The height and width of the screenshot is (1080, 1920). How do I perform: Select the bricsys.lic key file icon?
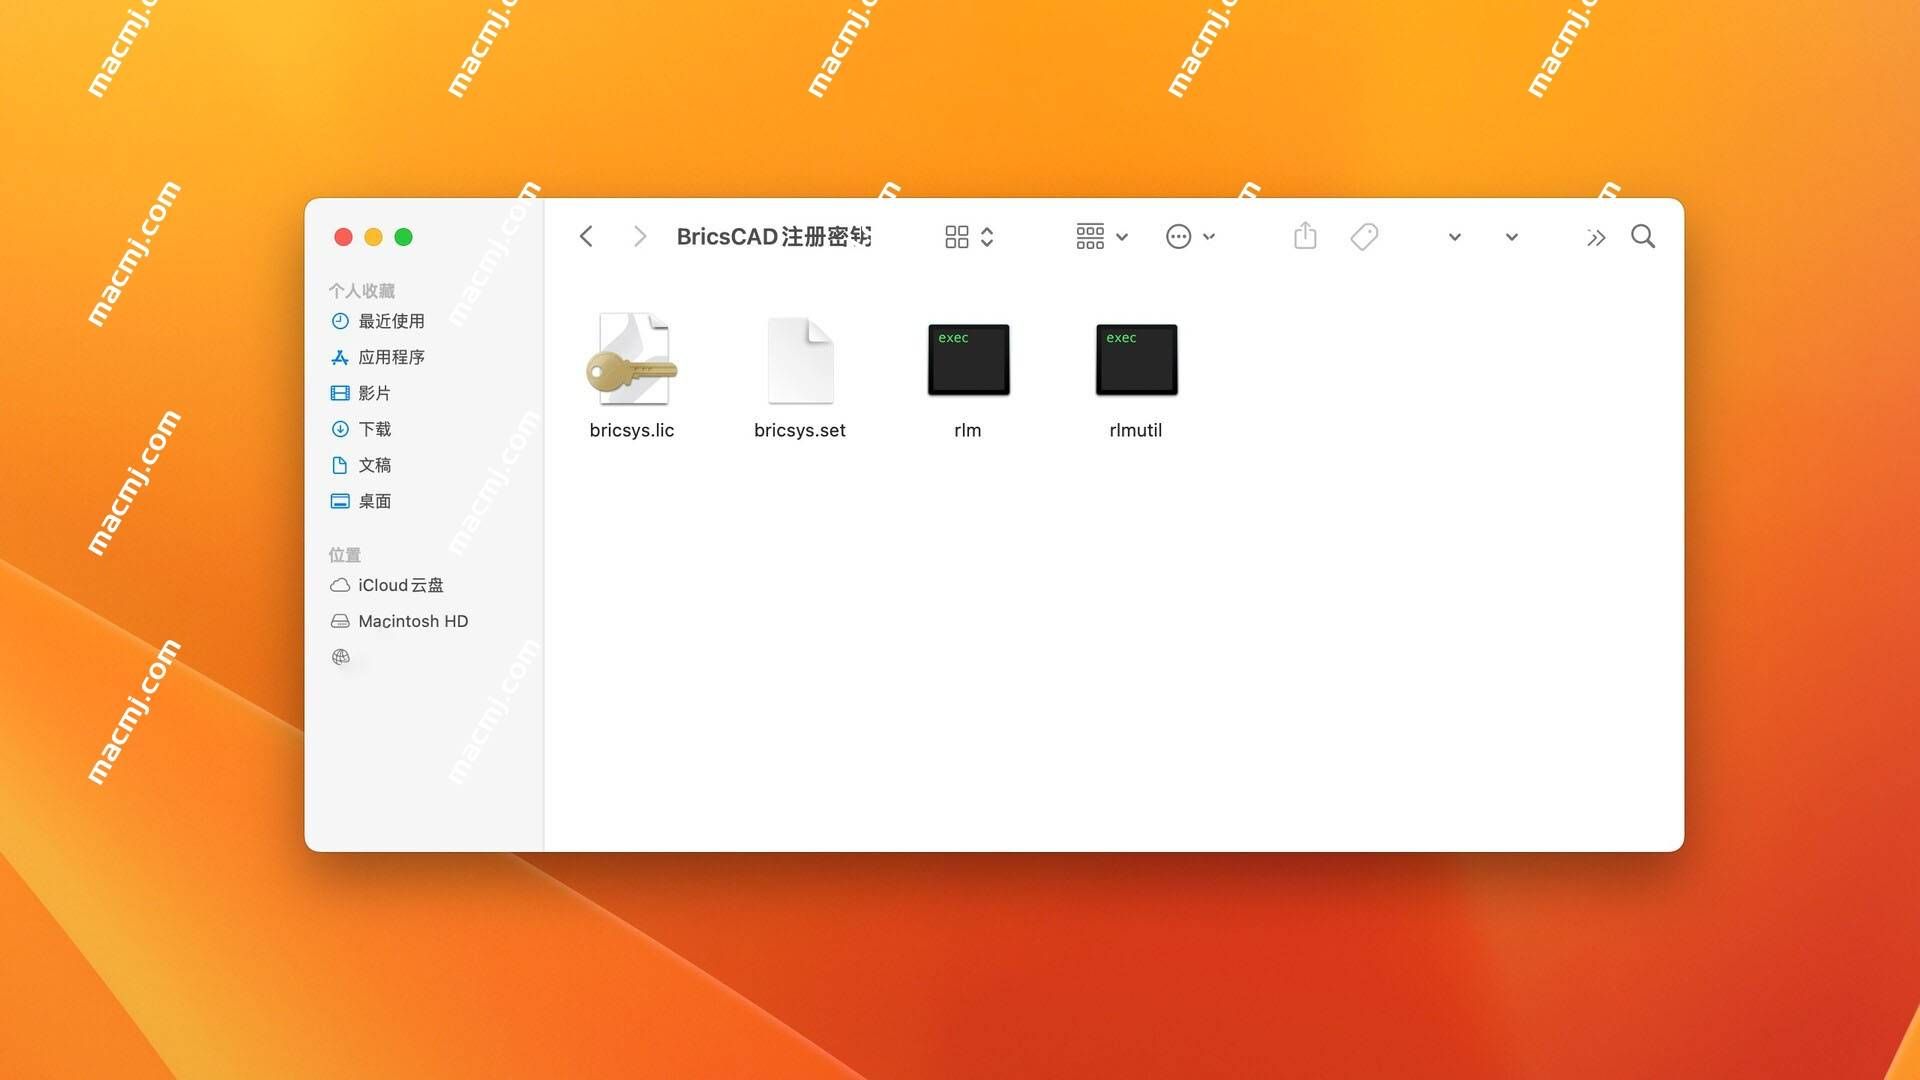(x=632, y=359)
